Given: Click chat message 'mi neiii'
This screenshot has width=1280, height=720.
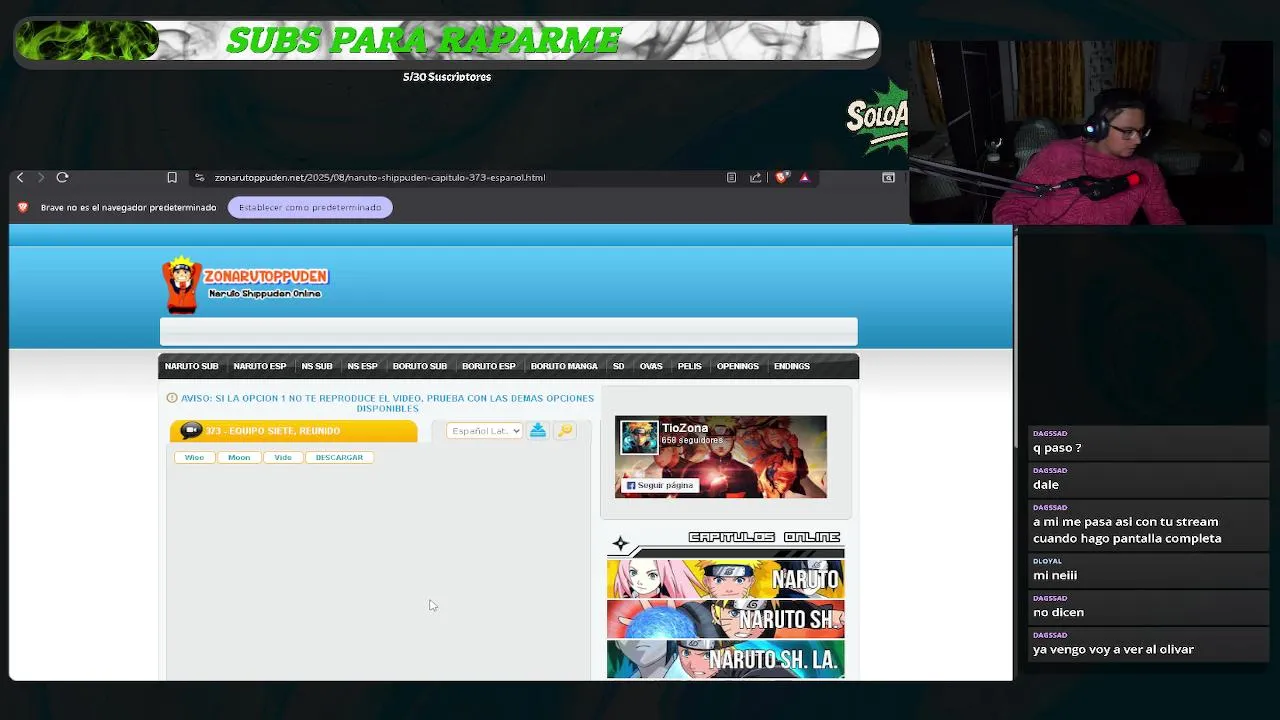Looking at the screenshot, I should 1055,575.
